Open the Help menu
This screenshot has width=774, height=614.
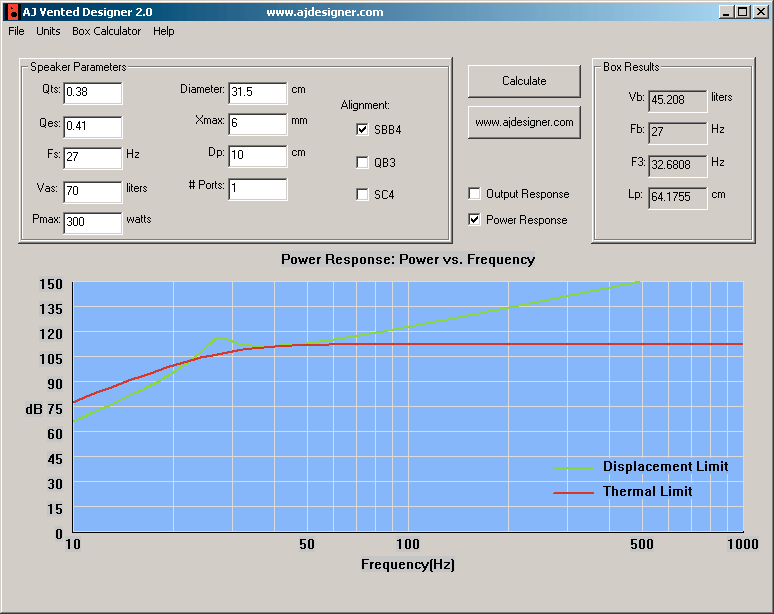(163, 31)
